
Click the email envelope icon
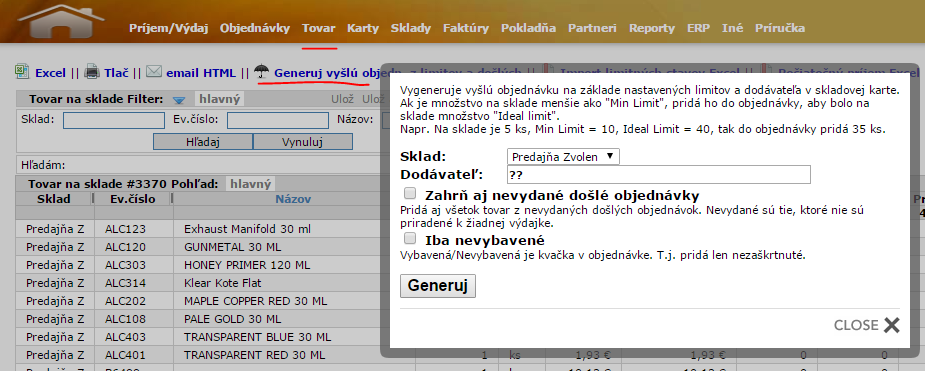tap(153, 72)
